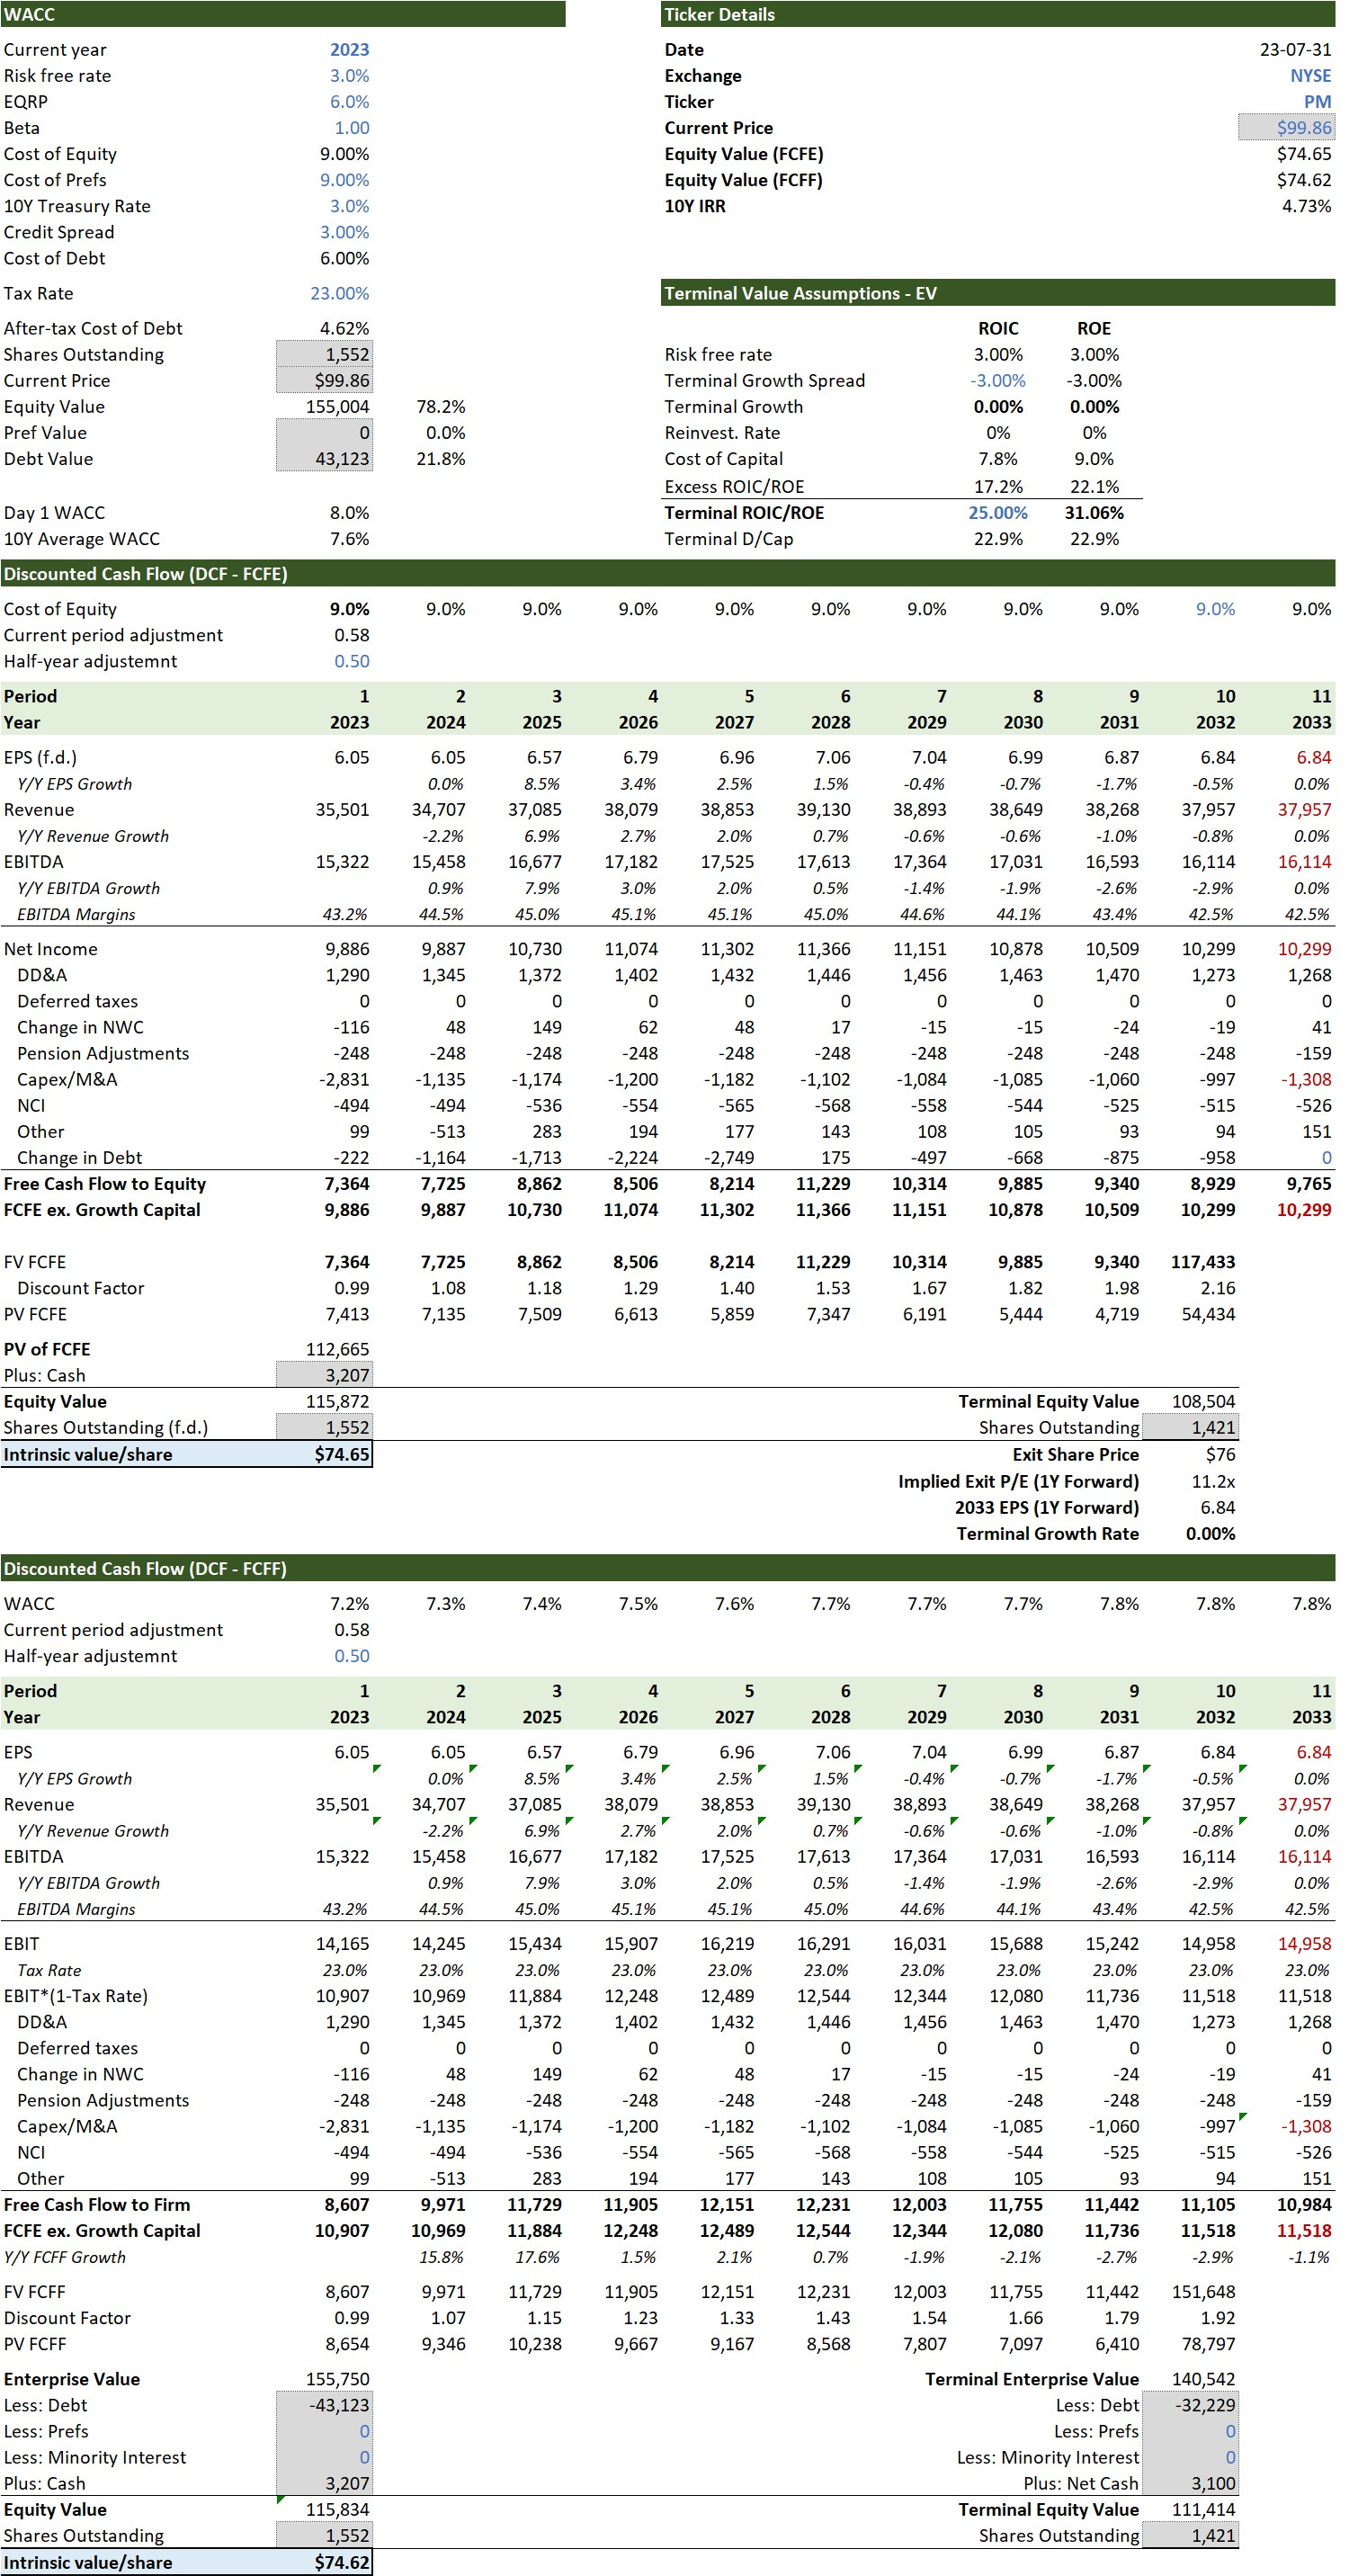
Task: Select the Terminal ROIC value 25.00%
Action: (997, 513)
